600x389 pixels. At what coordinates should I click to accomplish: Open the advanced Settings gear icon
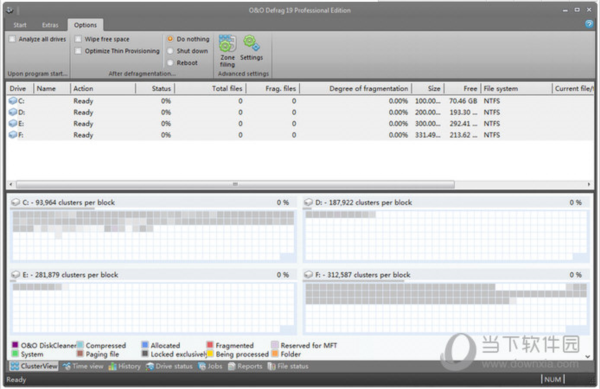pos(251,48)
